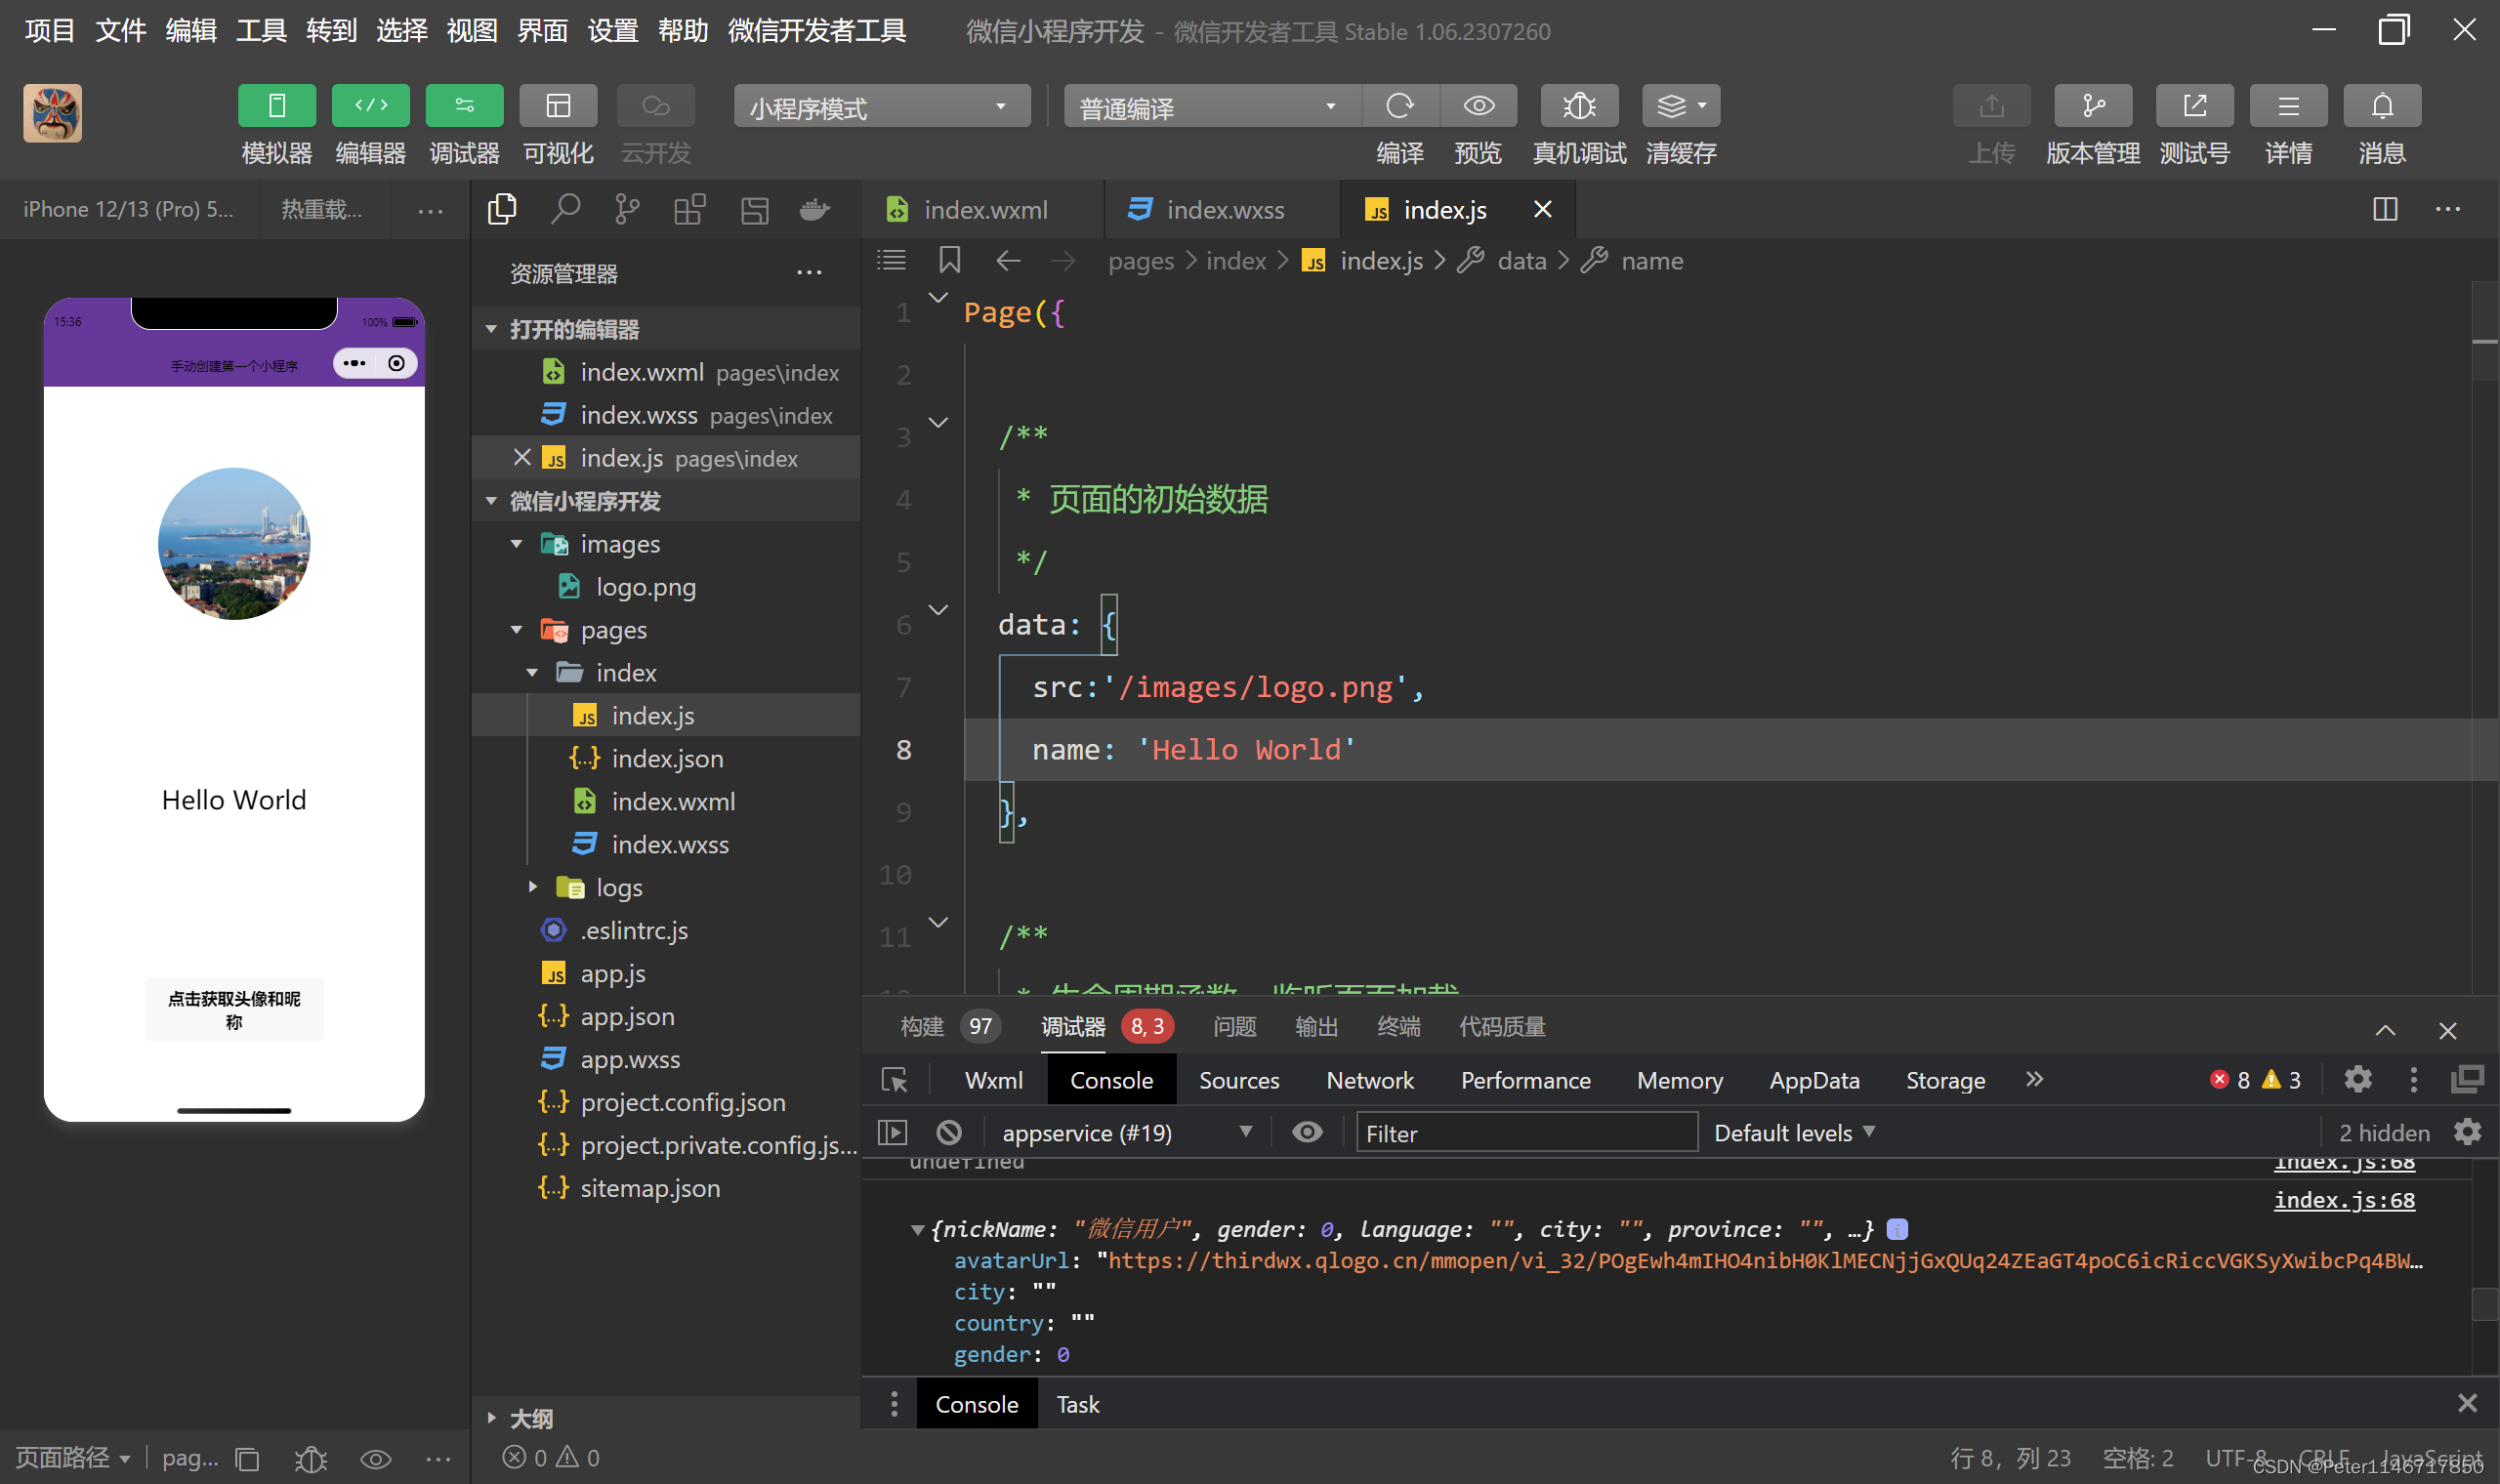
Task: Clear console with the block icon
Action: pos(949,1132)
